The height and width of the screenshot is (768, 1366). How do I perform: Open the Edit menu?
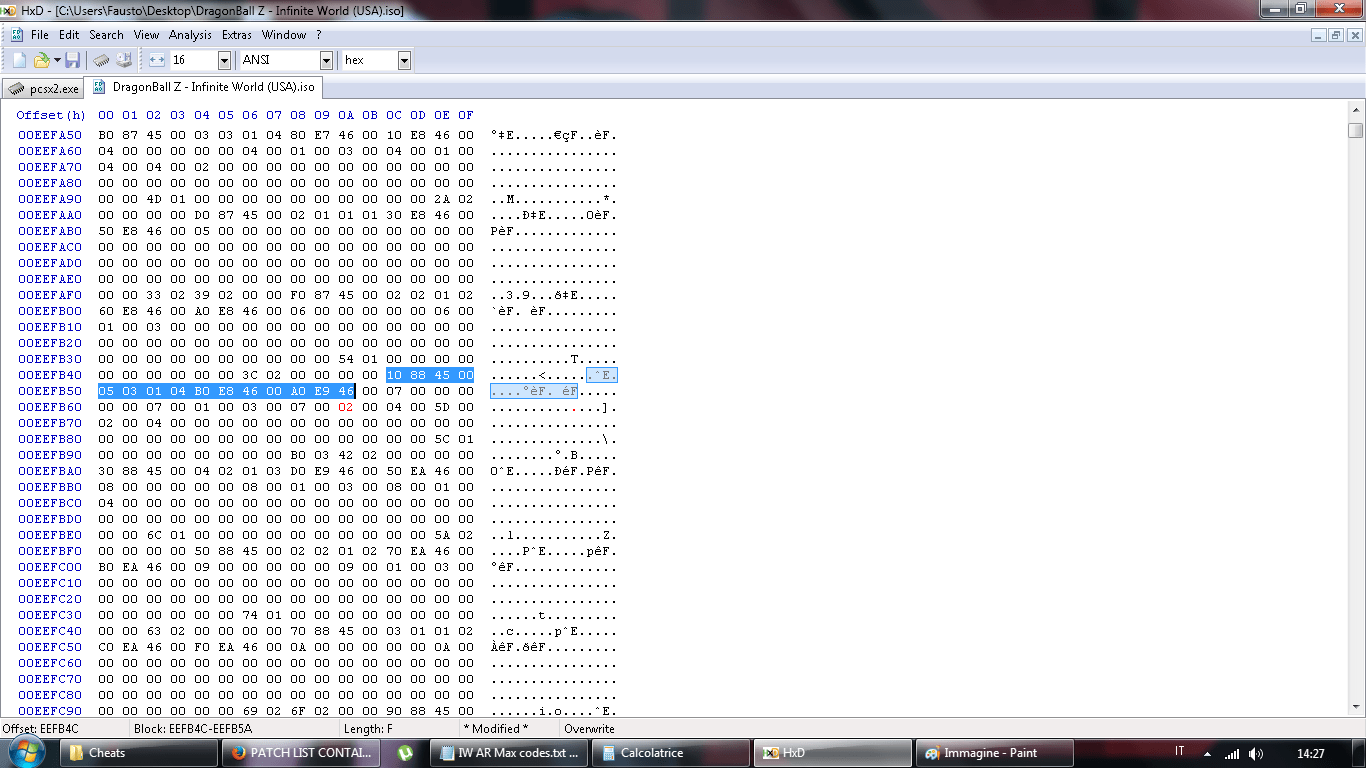point(69,34)
